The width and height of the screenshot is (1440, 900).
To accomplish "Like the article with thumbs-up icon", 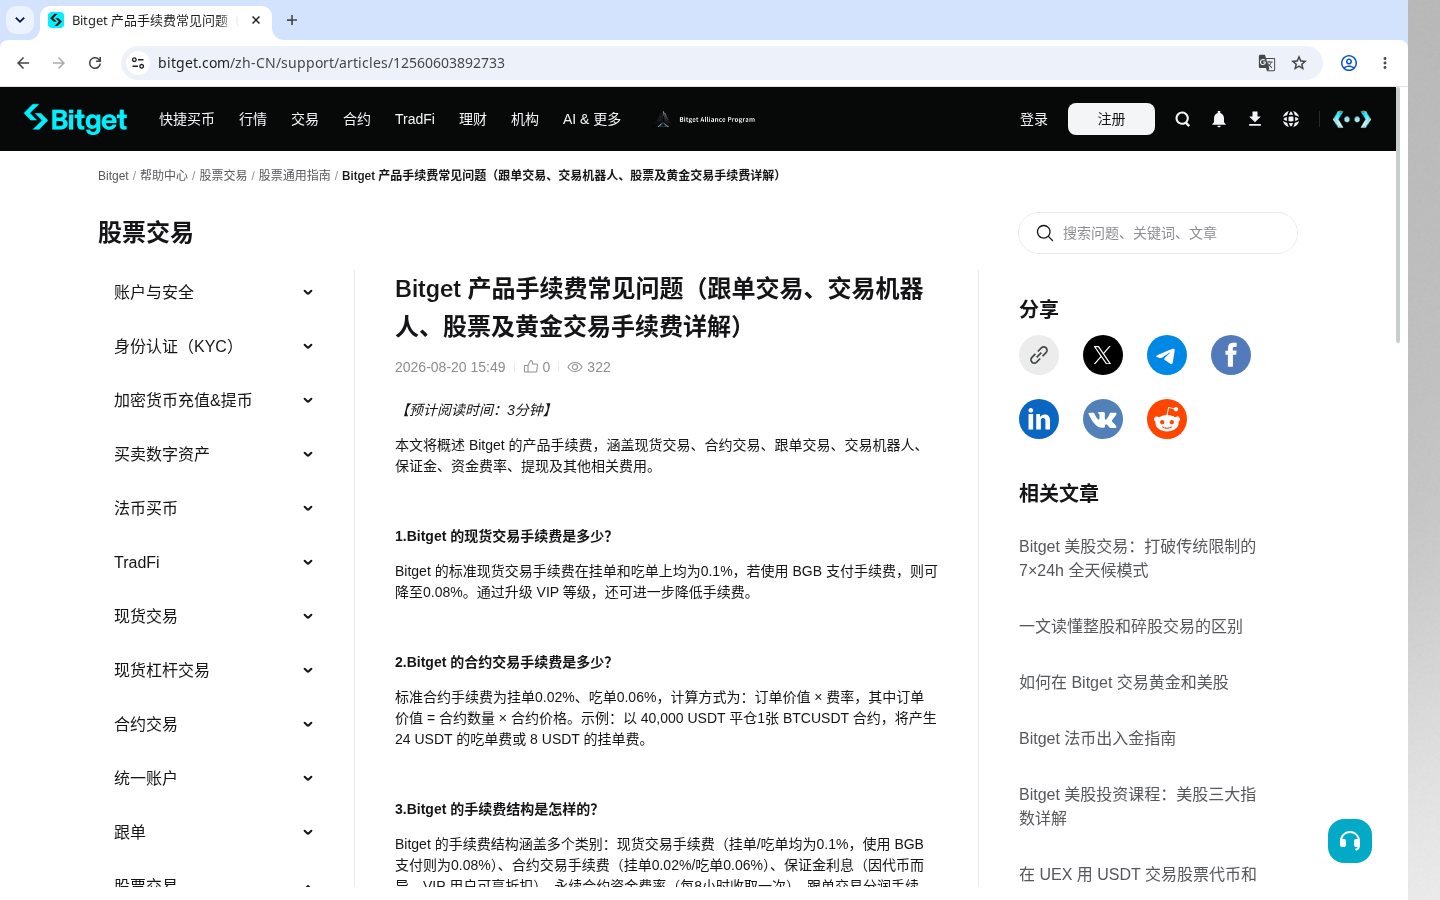I will (x=531, y=367).
